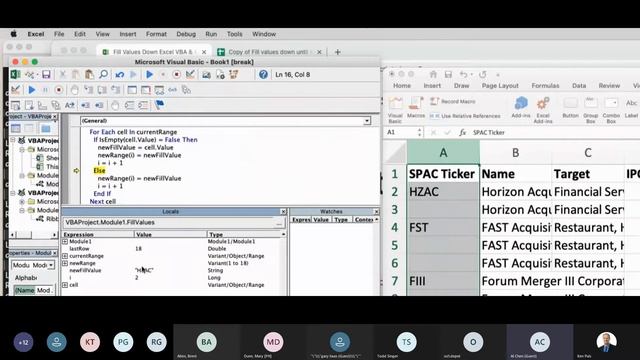
Task: Open the Run menu
Action: [x=211, y=34]
